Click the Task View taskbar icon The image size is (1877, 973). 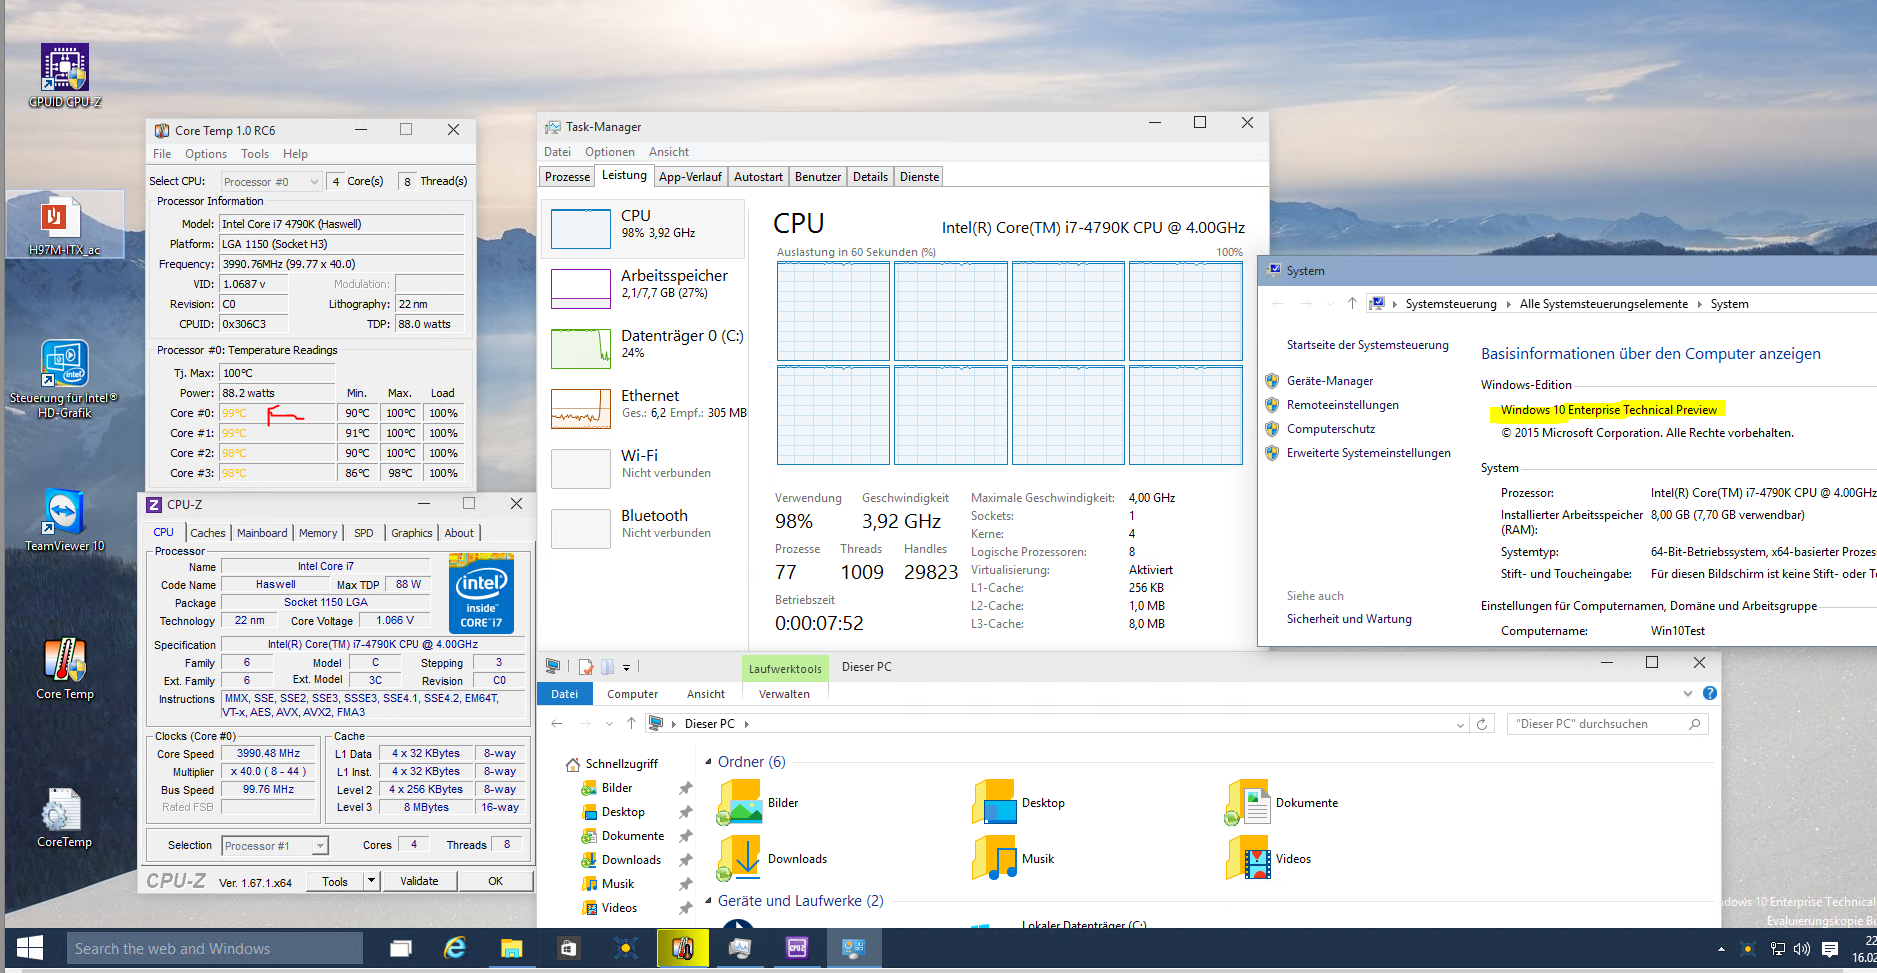(x=401, y=948)
